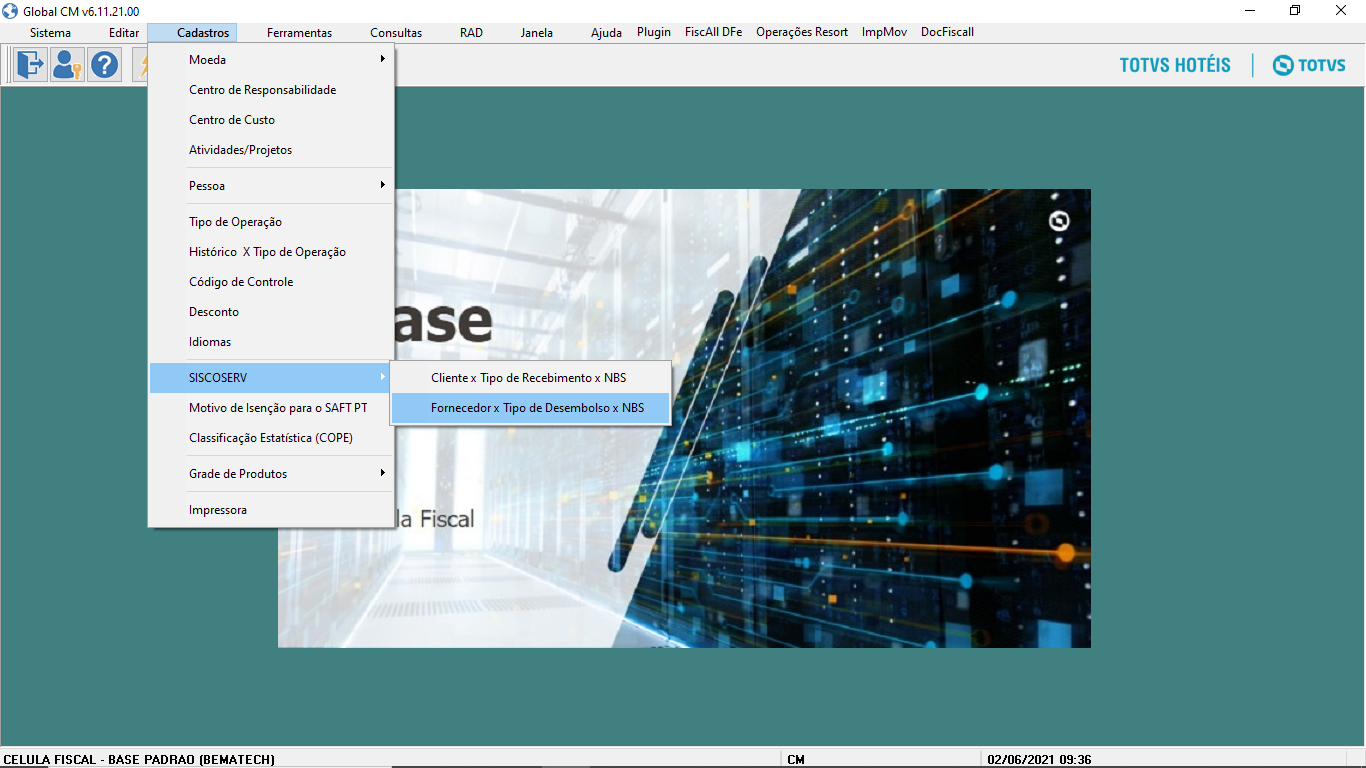Click the TOTVS HOTÉIS text logo
Screen dimensions: 1366x768
(x=1175, y=65)
